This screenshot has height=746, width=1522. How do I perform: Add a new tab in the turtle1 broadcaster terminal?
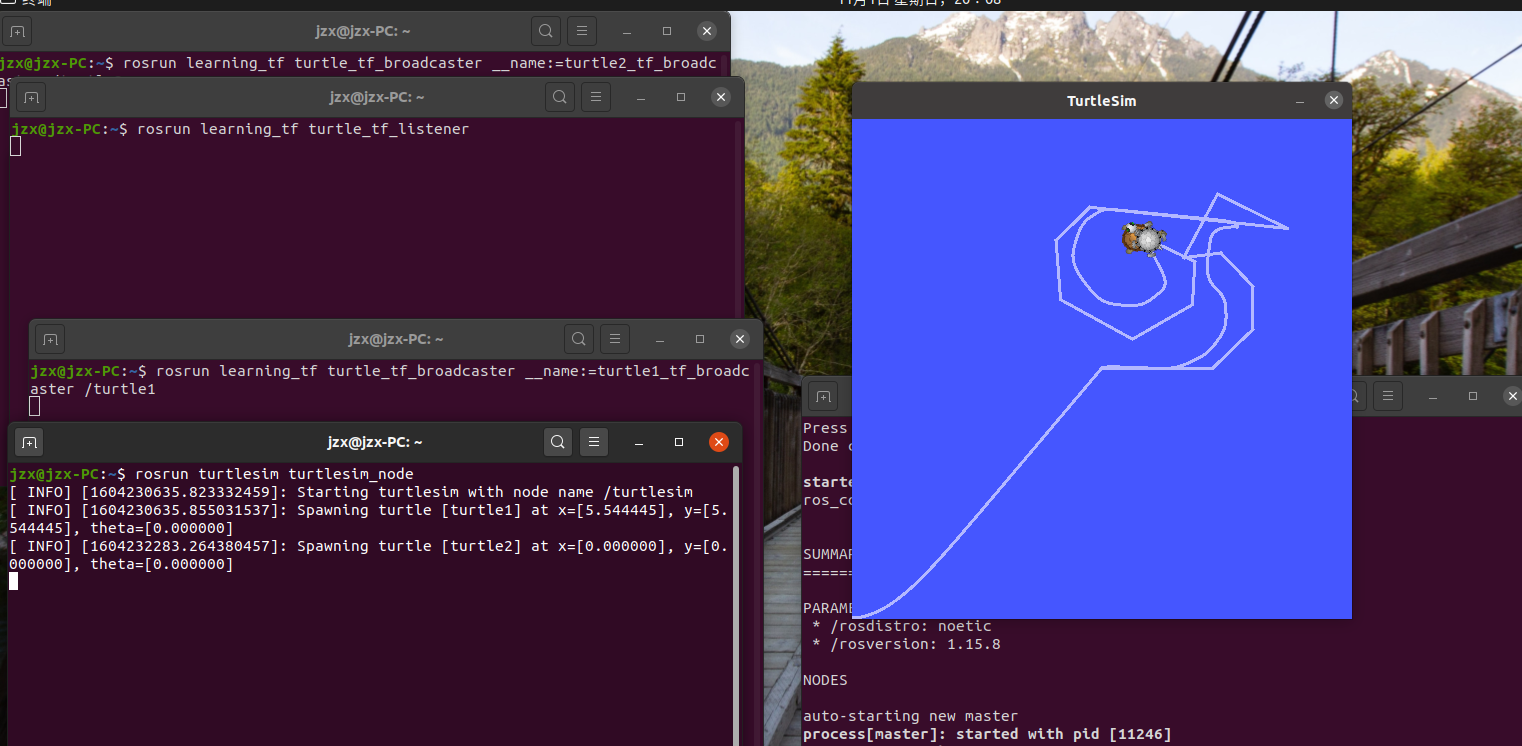click(x=50, y=340)
